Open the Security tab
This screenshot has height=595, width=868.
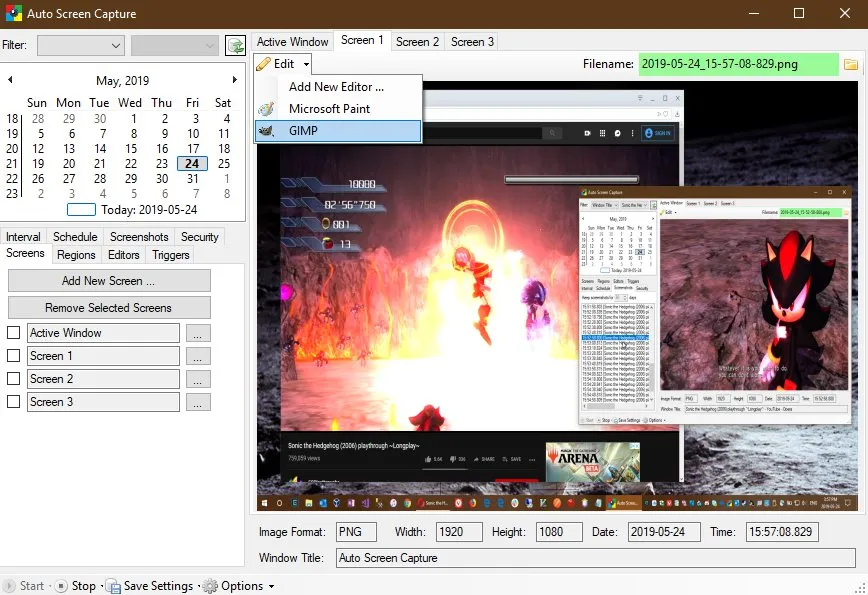click(200, 237)
